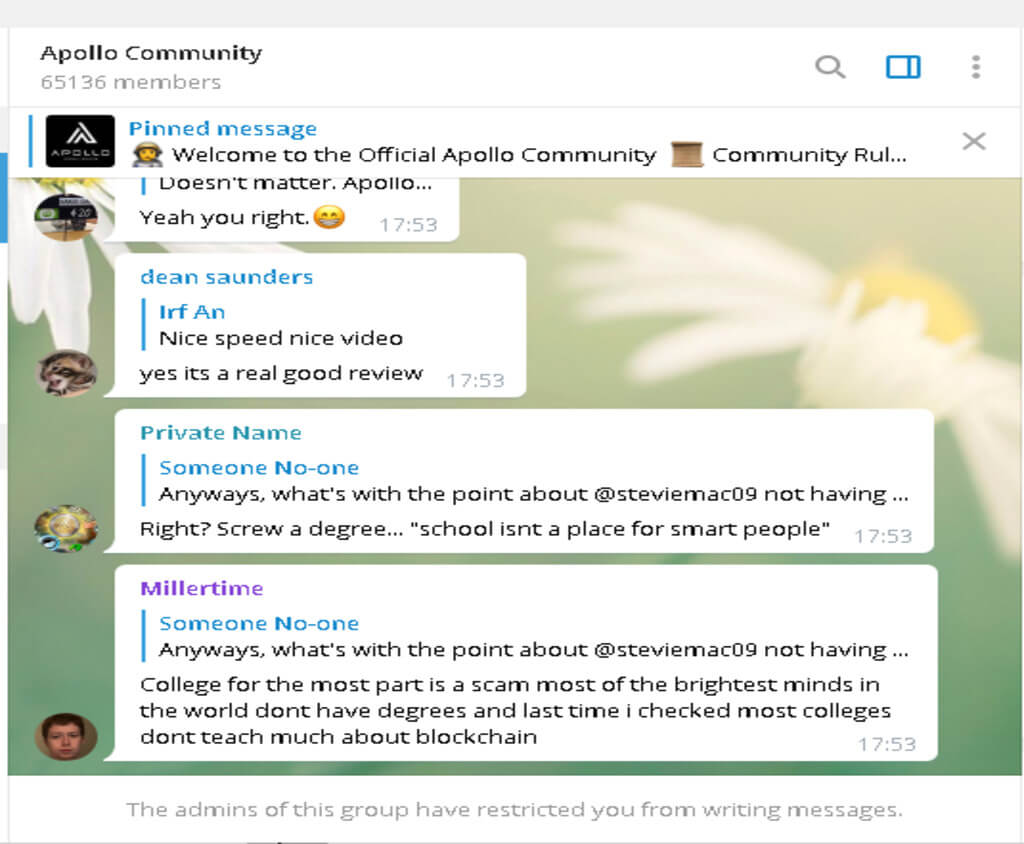
Task: Click the avatar beside 'Yeah you right'
Action: click(66, 216)
